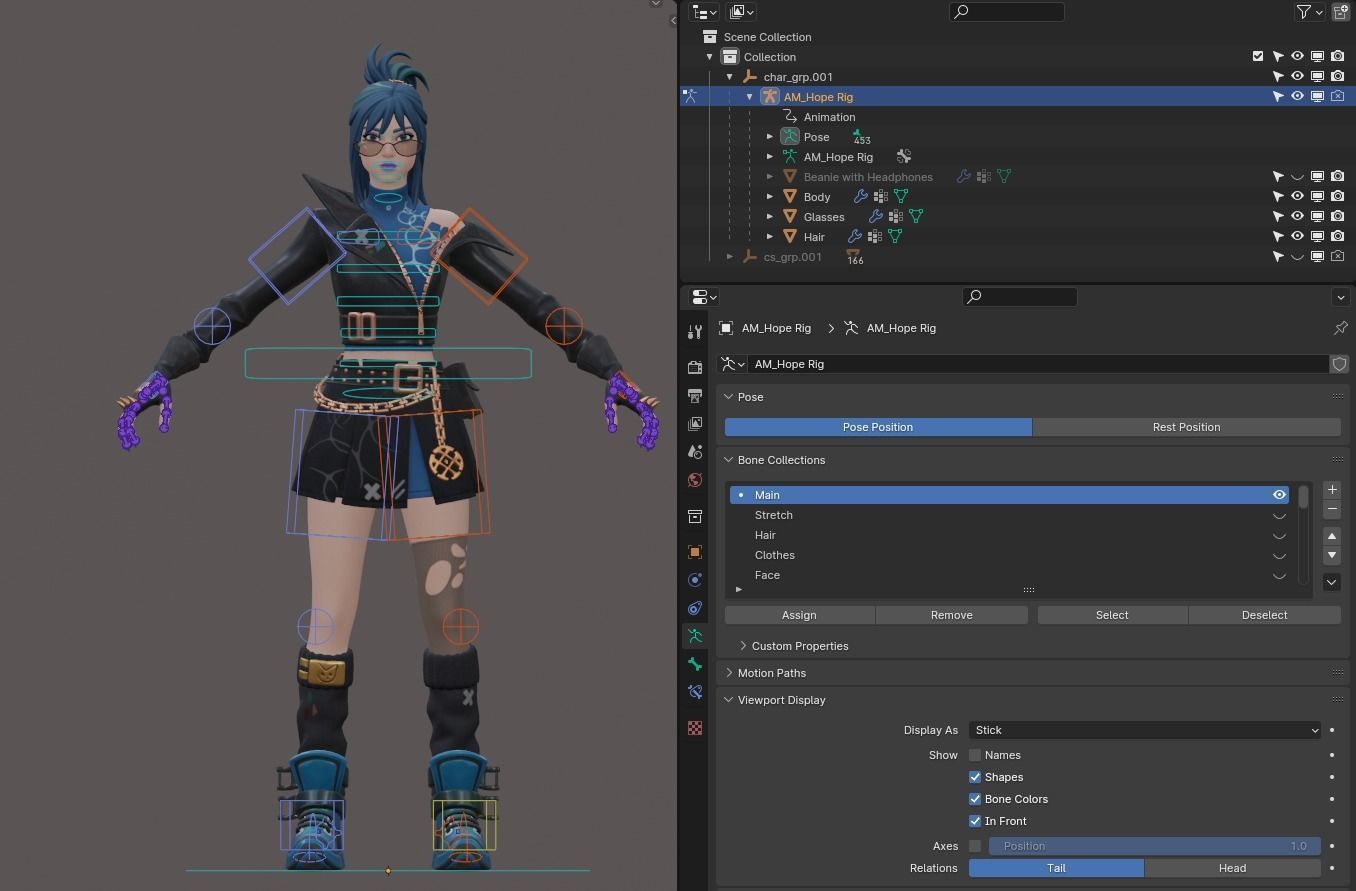The image size is (1356, 891).
Task: Open the Object properties tab
Action: pyautogui.click(x=695, y=552)
